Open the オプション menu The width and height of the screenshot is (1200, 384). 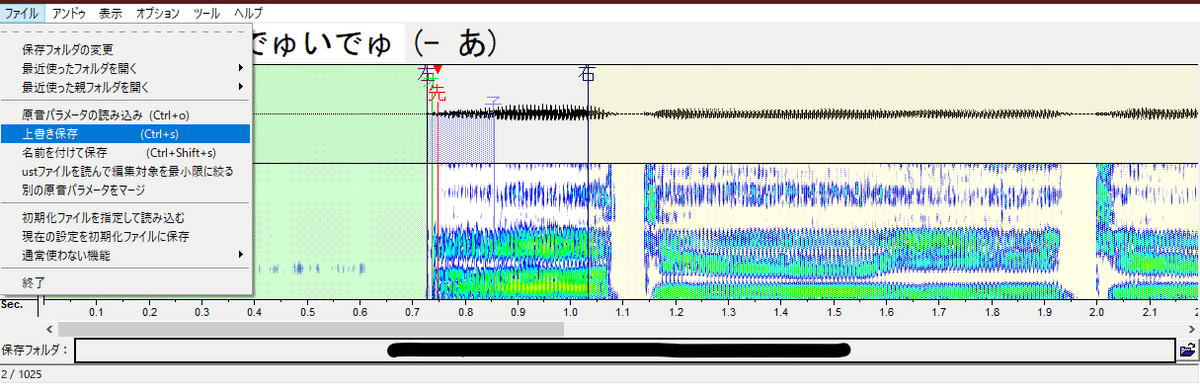coord(157,13)
